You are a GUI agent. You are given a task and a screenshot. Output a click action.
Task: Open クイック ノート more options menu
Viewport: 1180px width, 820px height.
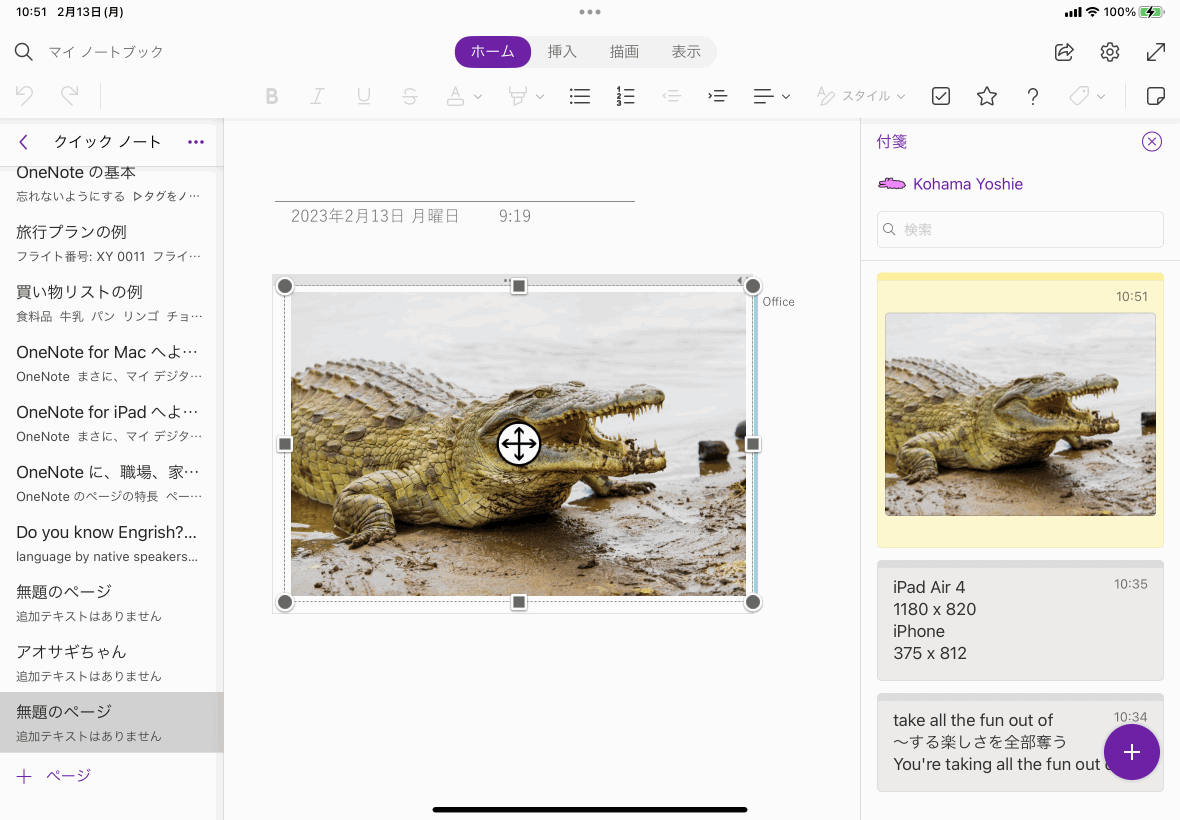click(196, 141)
